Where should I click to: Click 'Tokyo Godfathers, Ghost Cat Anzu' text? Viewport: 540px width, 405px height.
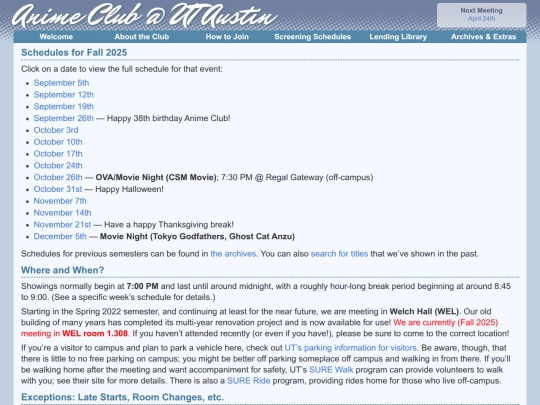click(x=222, y=236)
